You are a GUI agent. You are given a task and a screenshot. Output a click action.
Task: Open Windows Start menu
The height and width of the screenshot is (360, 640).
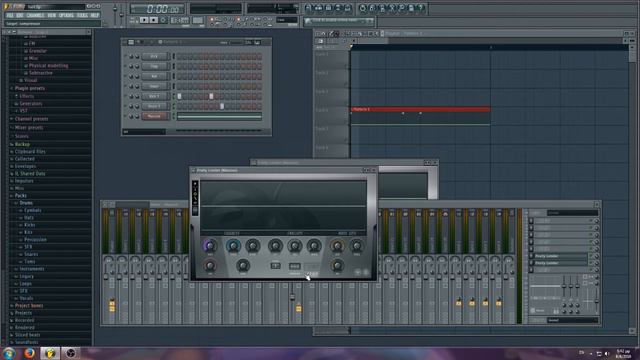coord(9,353)
